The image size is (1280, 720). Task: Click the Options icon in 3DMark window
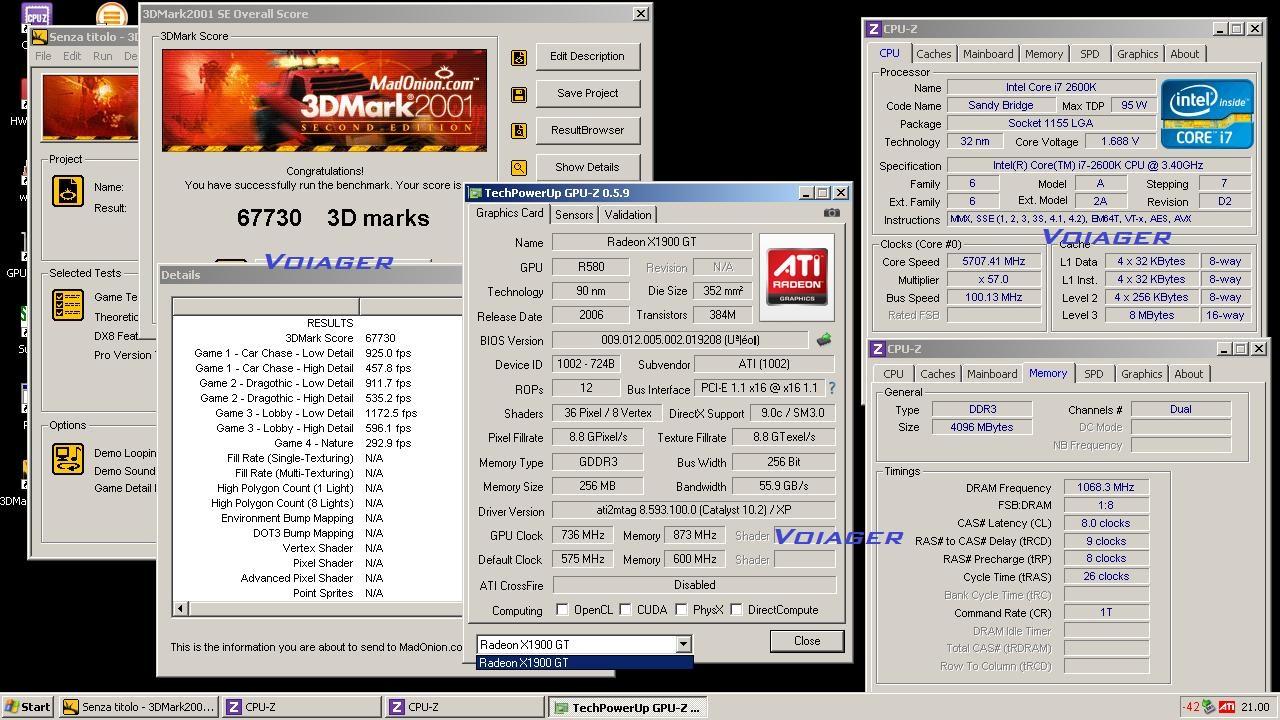tap(68, 459)
